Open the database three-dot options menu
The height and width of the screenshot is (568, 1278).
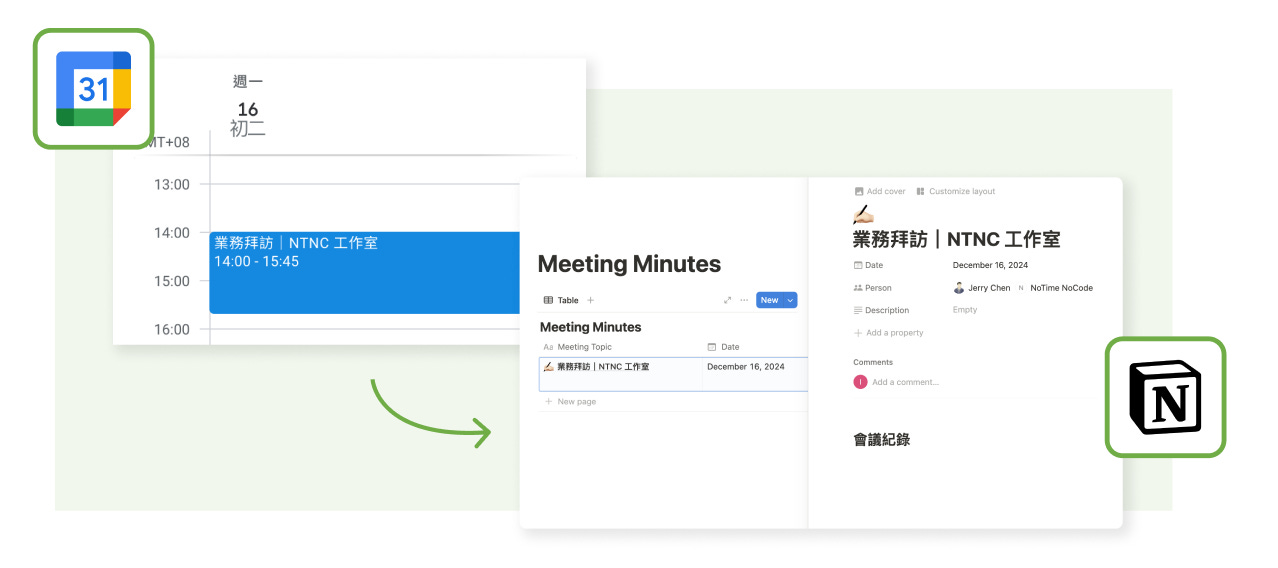point(744,300)
